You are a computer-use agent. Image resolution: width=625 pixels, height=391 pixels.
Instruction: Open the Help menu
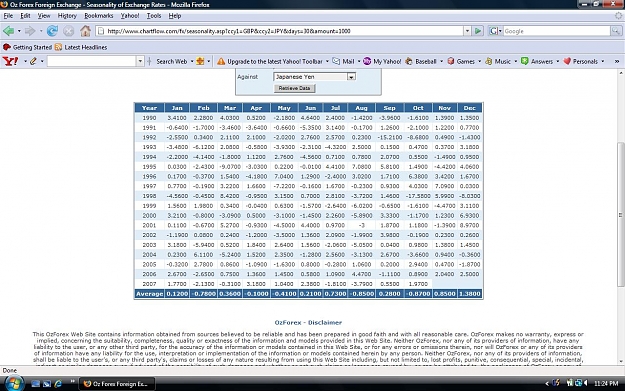[x=175, y=16]
